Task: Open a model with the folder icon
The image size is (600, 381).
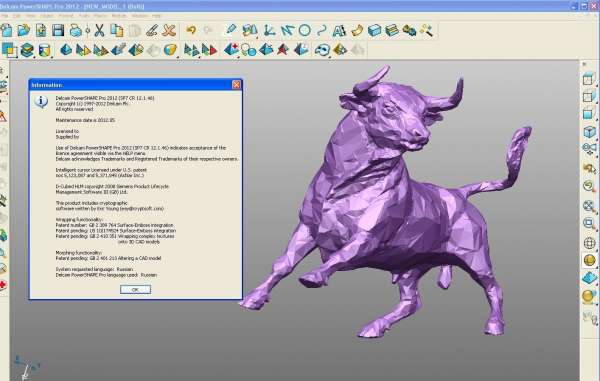Action: pyautogui.click(x=23, y=30)
